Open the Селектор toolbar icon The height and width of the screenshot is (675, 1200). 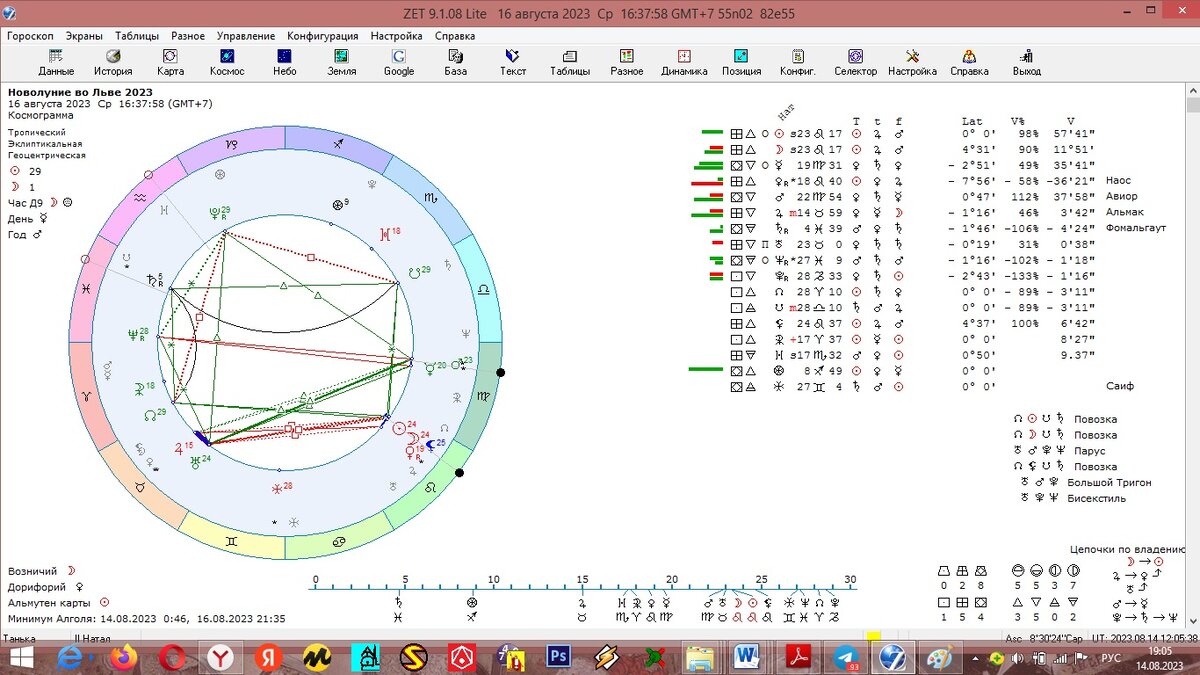(855, 63)
